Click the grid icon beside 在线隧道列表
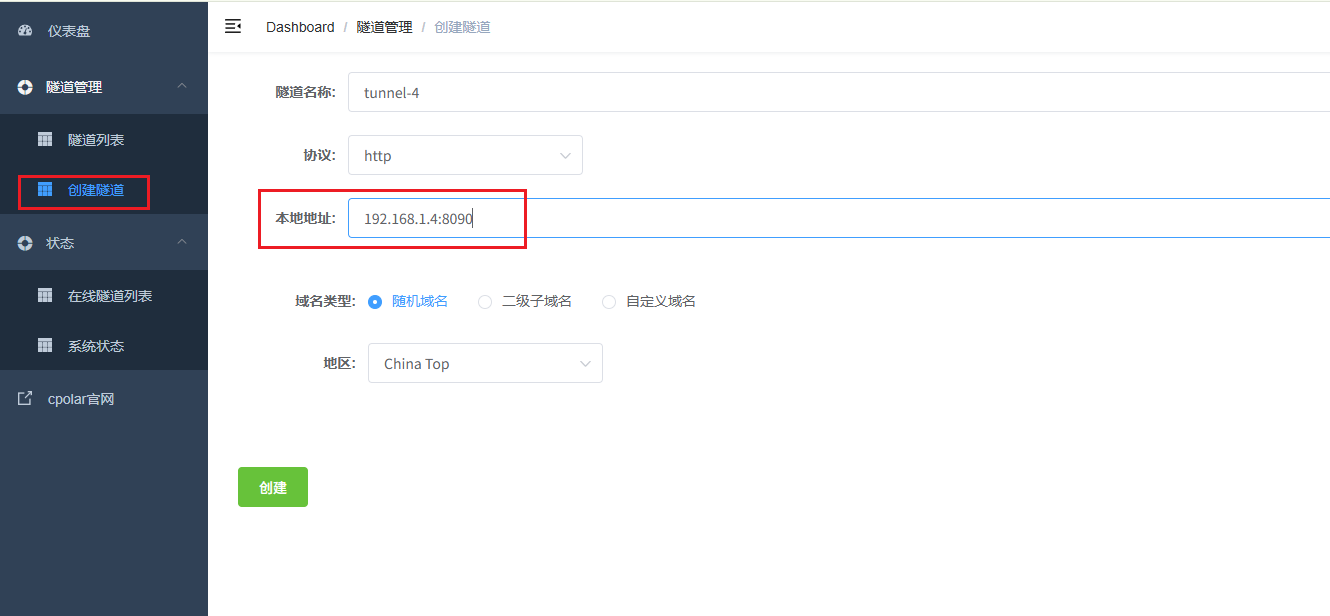 tap(45, 295)
